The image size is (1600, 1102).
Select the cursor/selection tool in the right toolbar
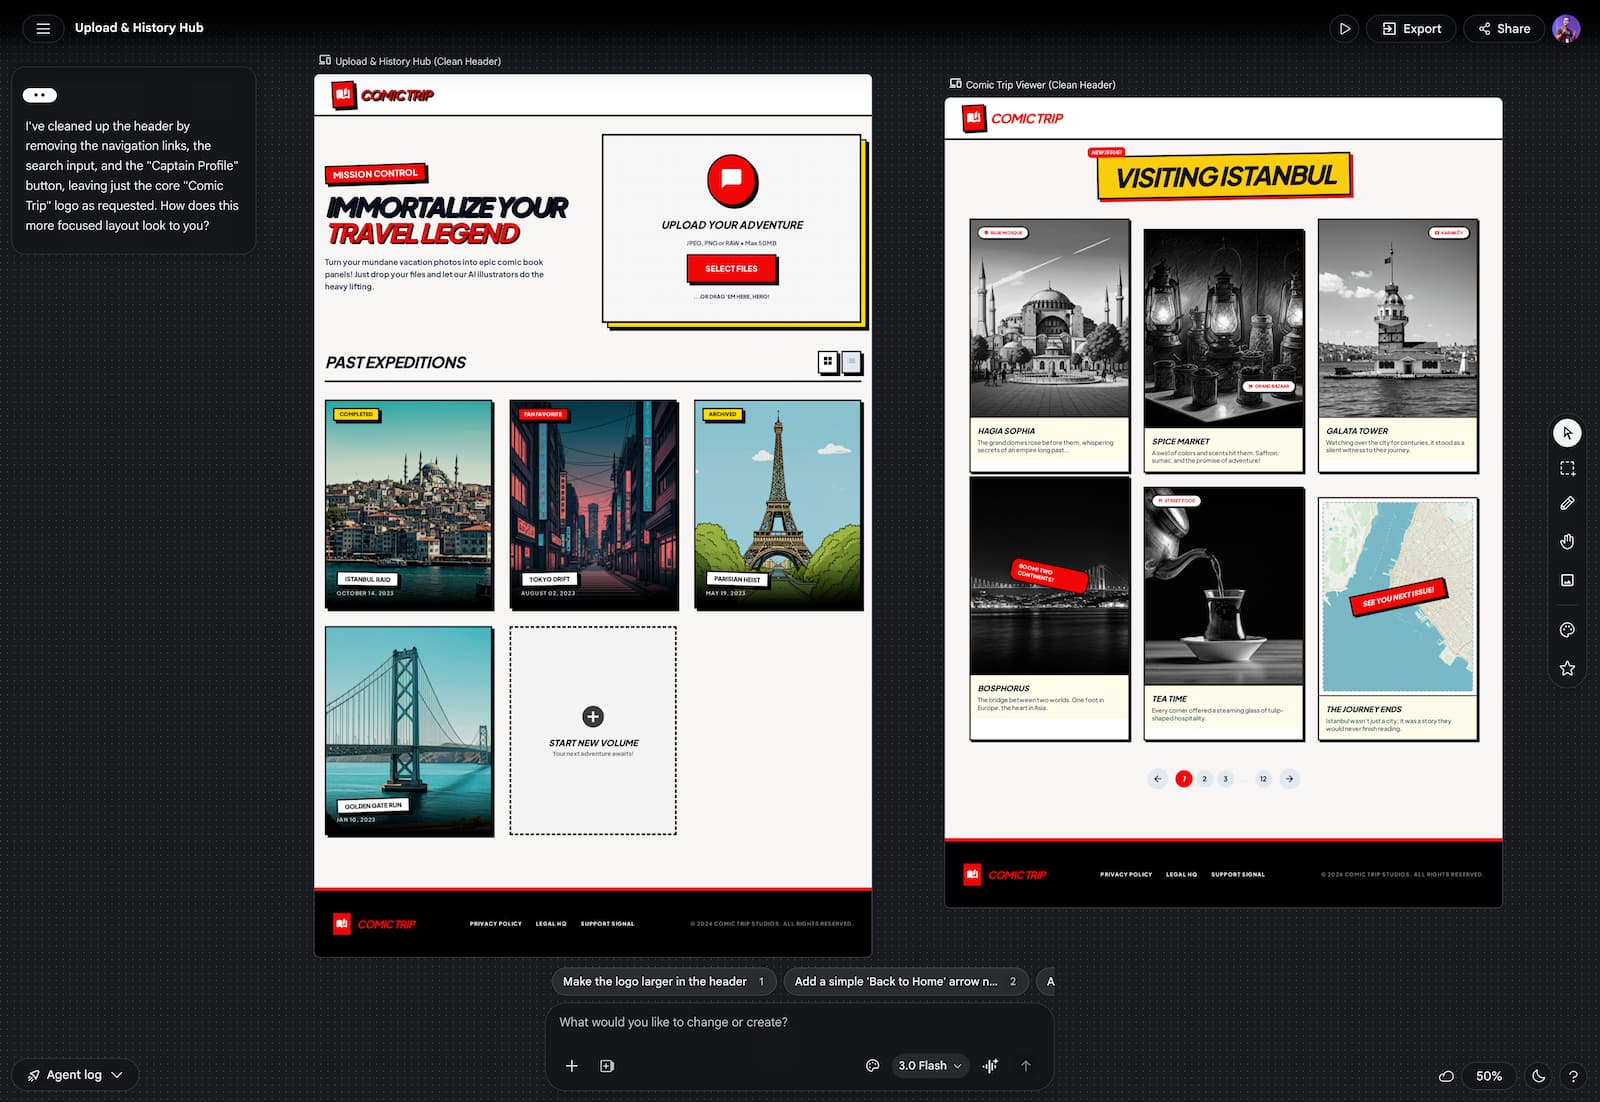coord(1567,433)
